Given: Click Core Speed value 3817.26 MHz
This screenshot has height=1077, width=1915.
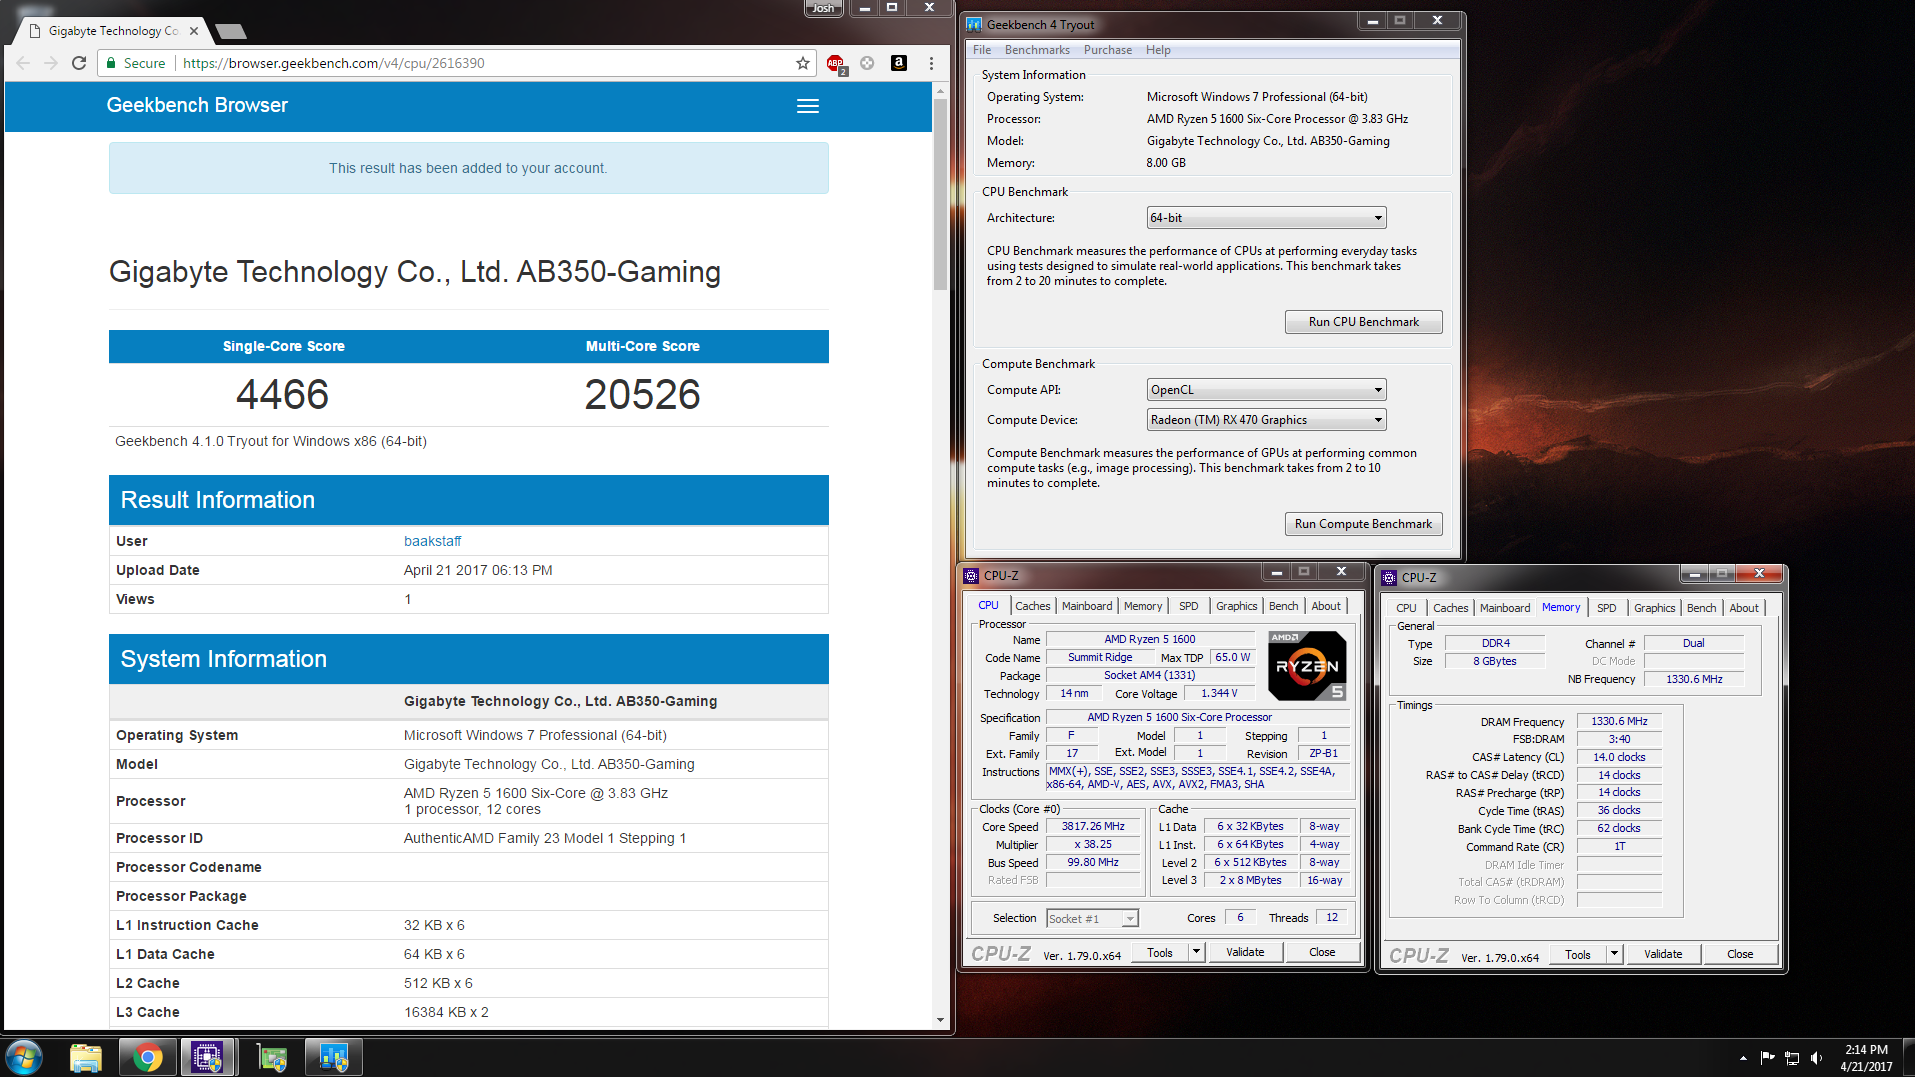Looking at the screenshot, I should [x=1093, y=826].
